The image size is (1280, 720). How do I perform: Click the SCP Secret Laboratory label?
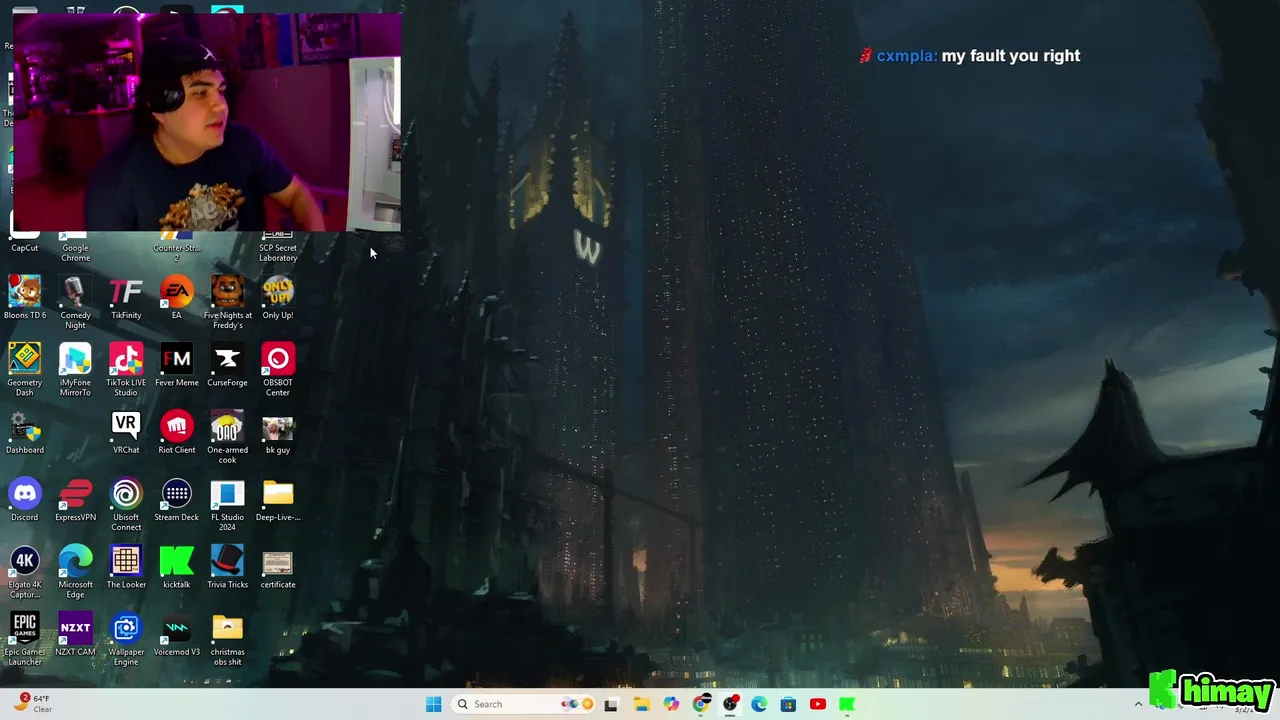tap(278, 253)
